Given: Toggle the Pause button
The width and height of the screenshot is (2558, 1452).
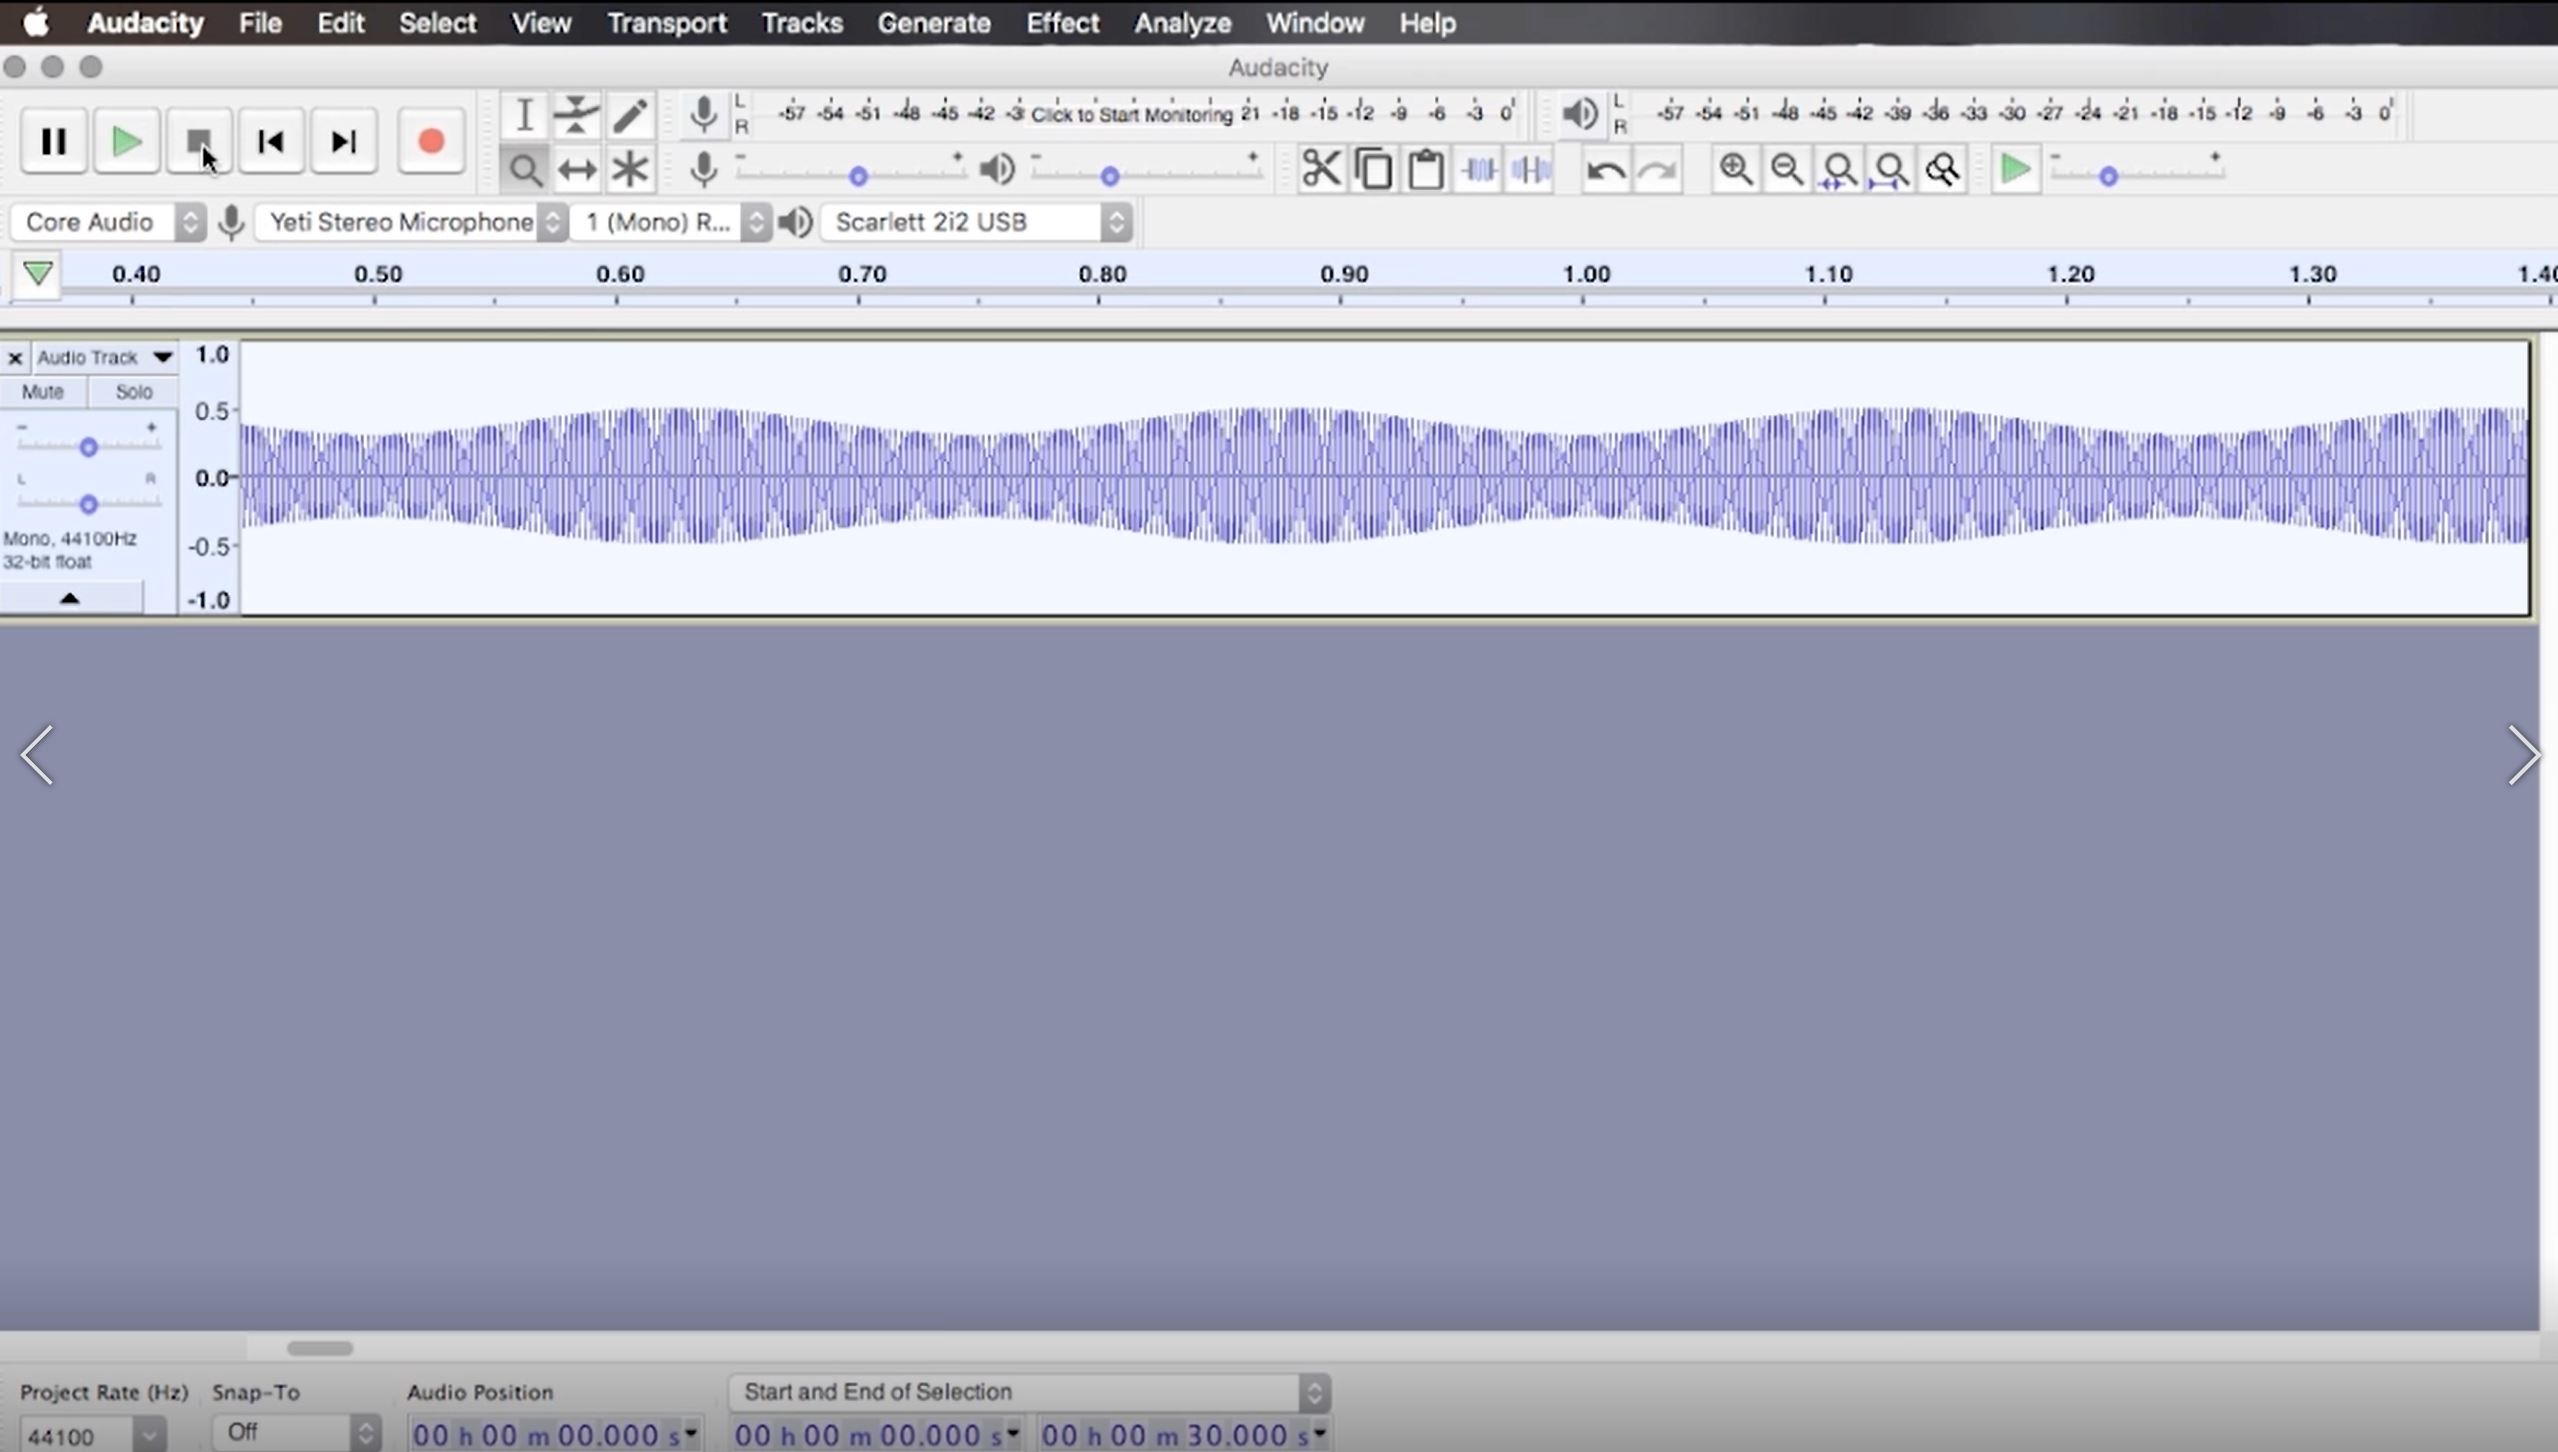Looking at the screenshot, I should pyautogui.click(x=54, y=142).
